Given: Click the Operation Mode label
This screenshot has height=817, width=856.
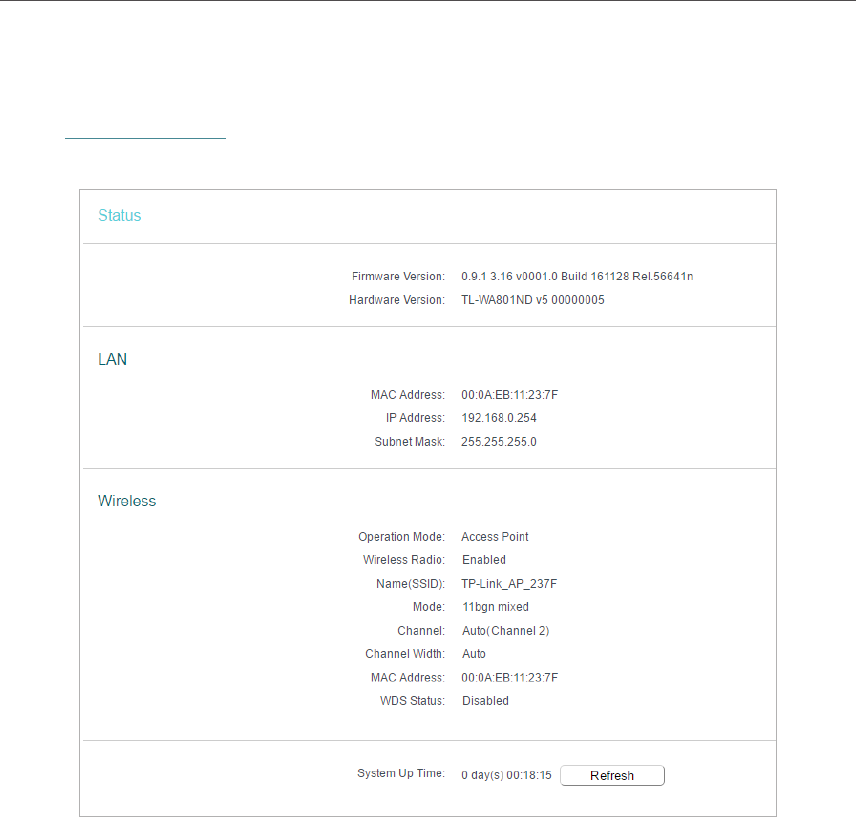Looking at the screenshot, I should click(x=401, y=536).
